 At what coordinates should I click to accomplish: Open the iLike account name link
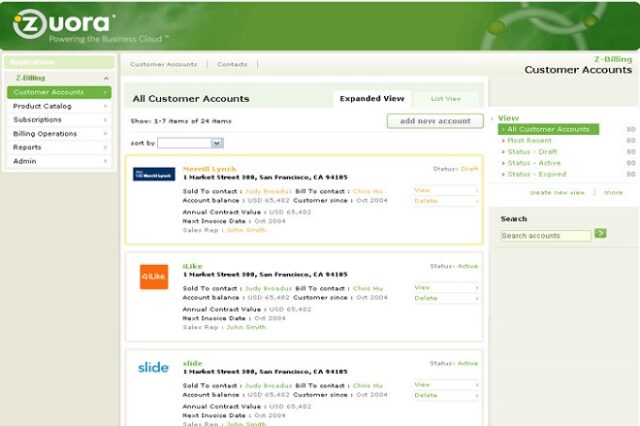(x=192, y=266)
